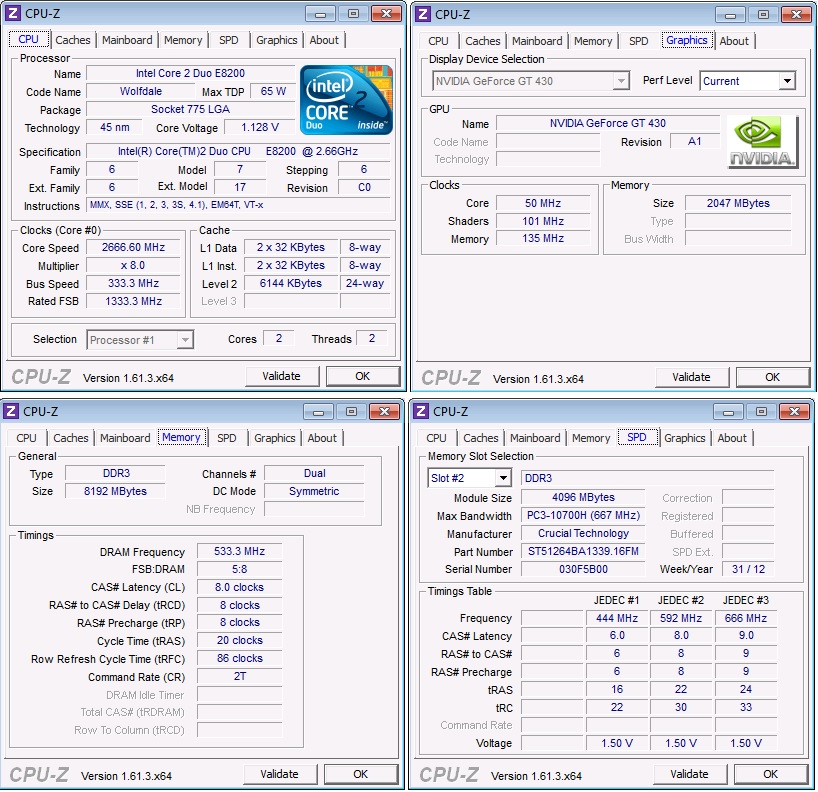Open the Processor #1 selection dropdown
Viewport: 818px width, 792px height.
point(185,340)
